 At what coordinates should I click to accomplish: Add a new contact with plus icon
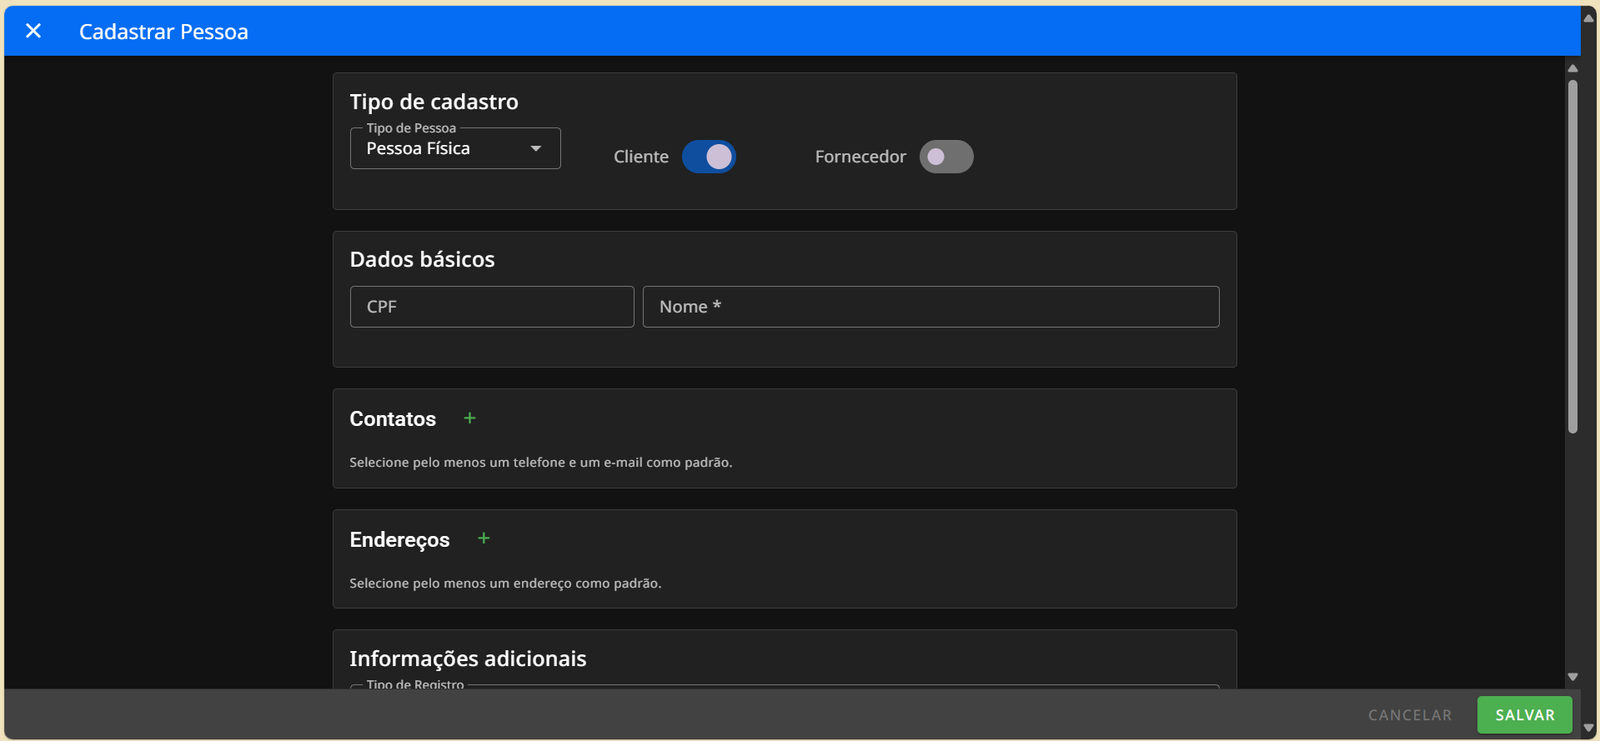click(469, 418)
